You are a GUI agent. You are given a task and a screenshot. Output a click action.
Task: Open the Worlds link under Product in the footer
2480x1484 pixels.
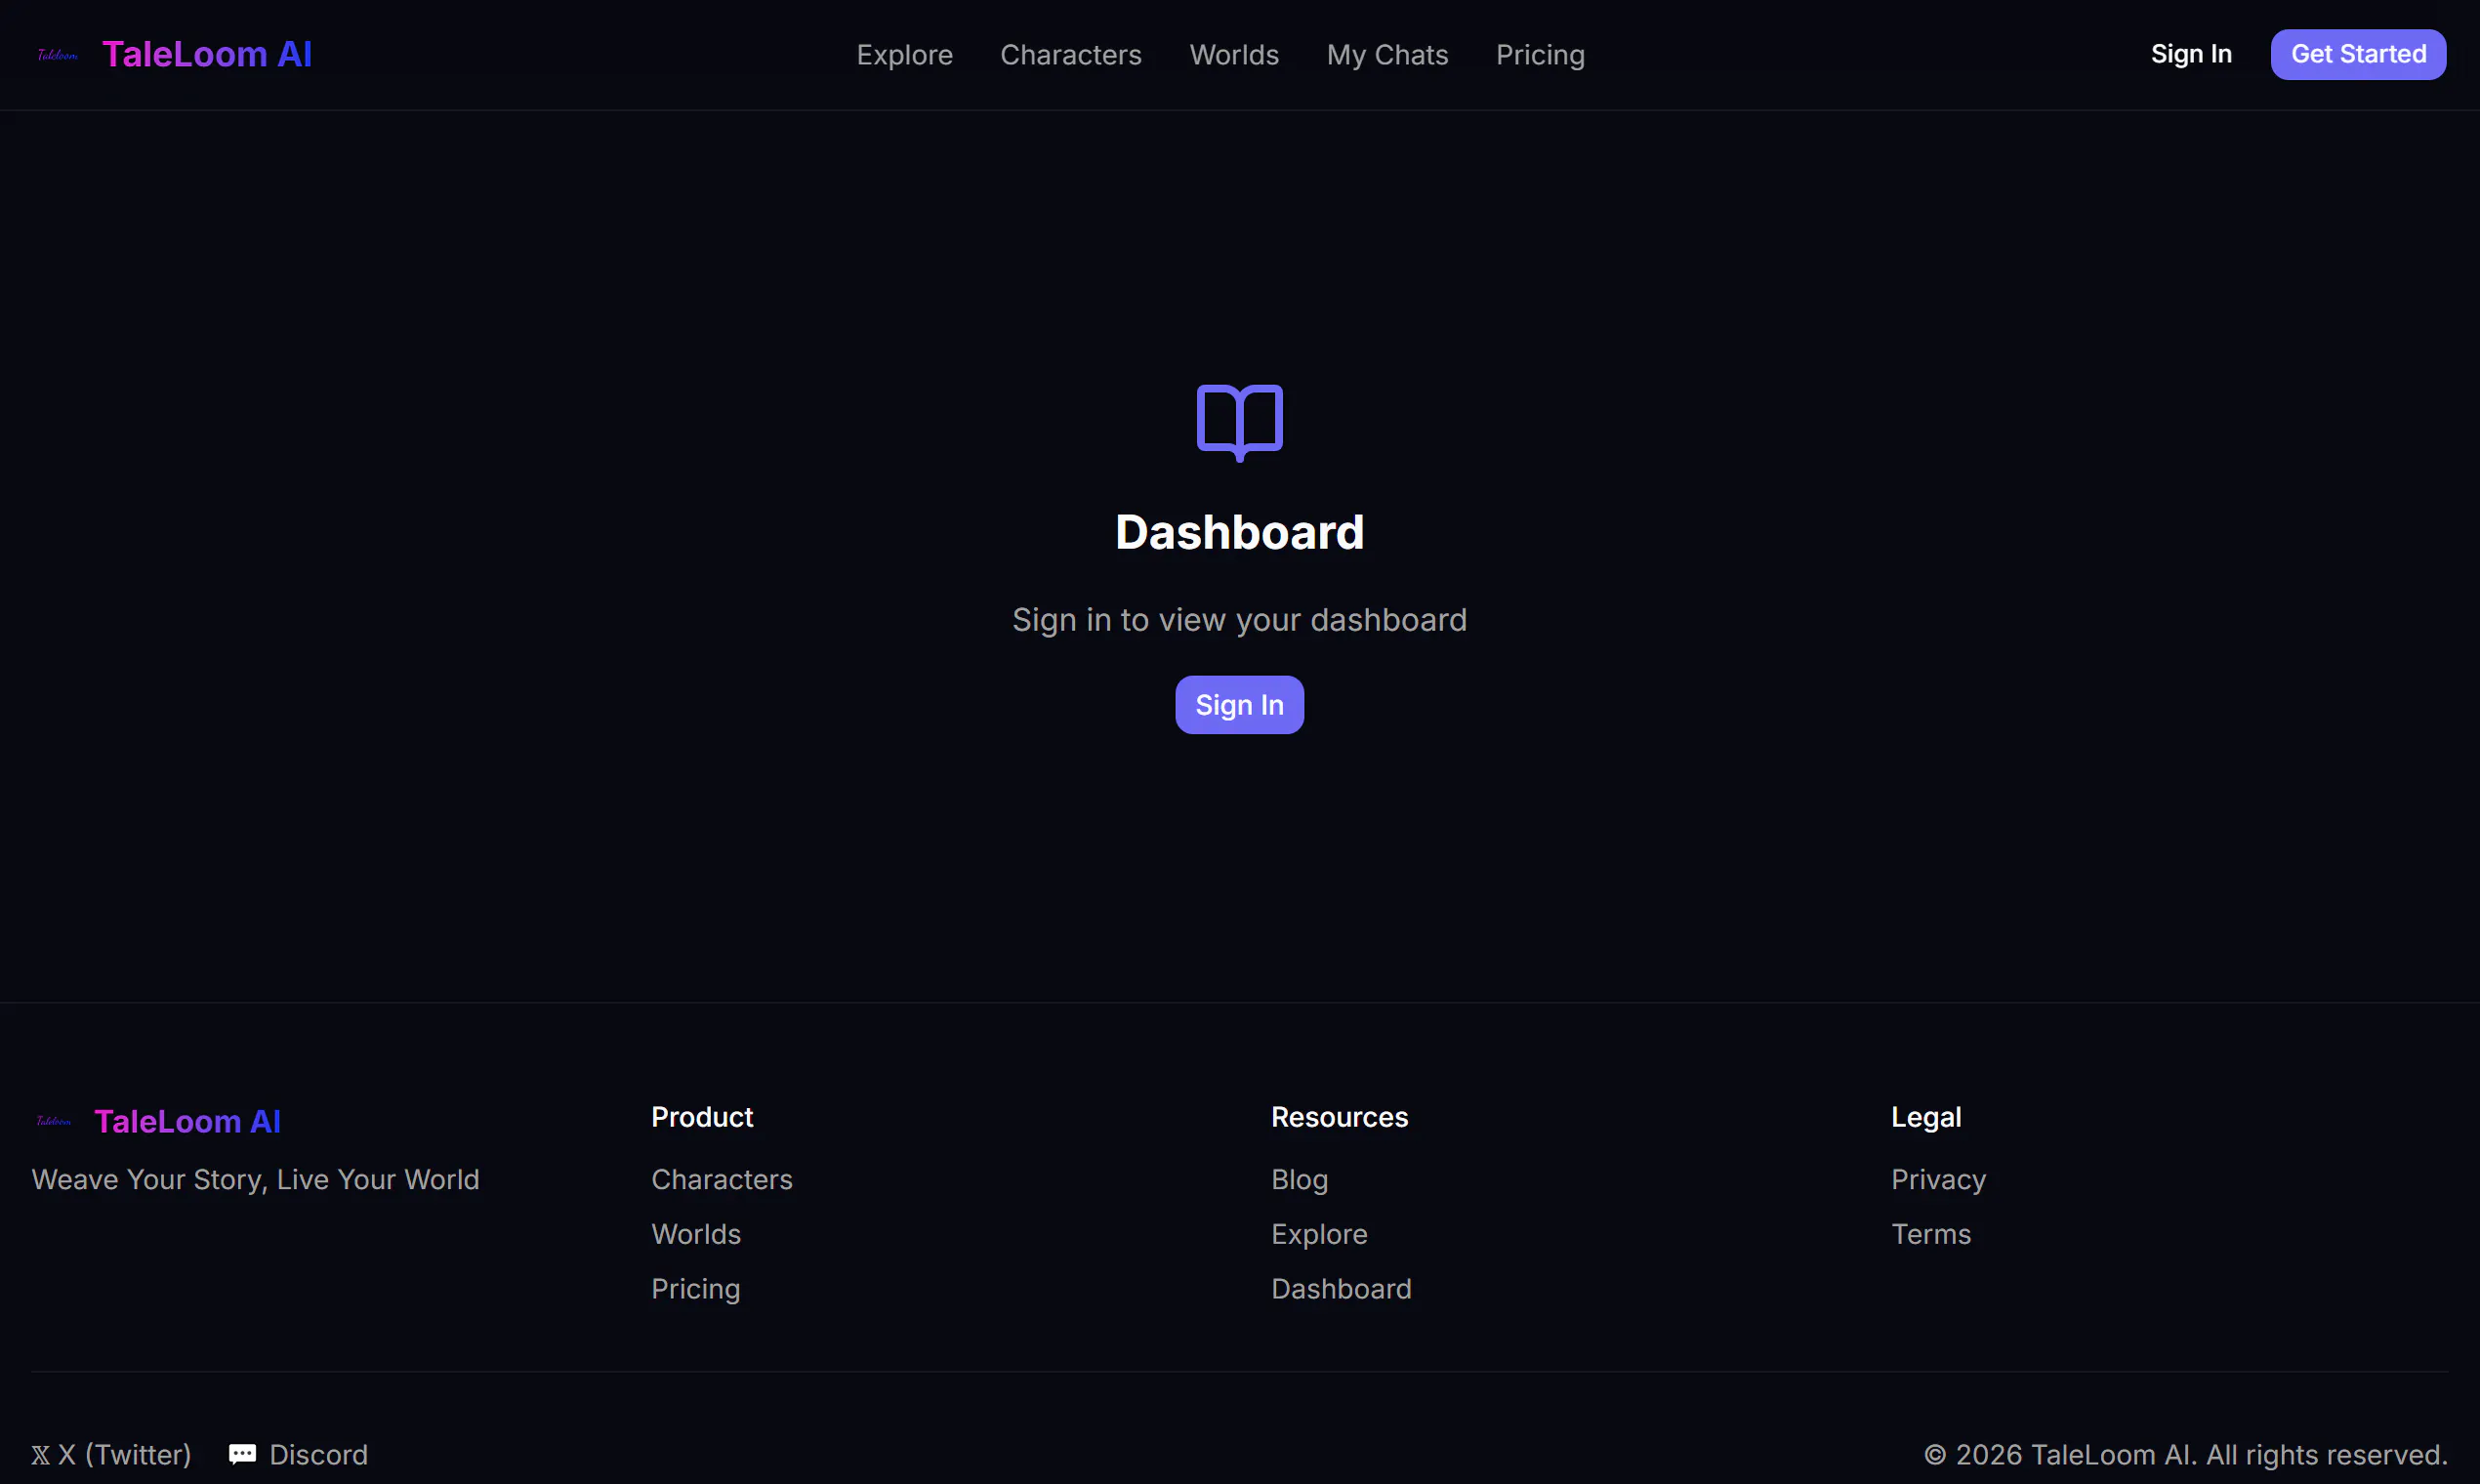[x=696, y=1234]
